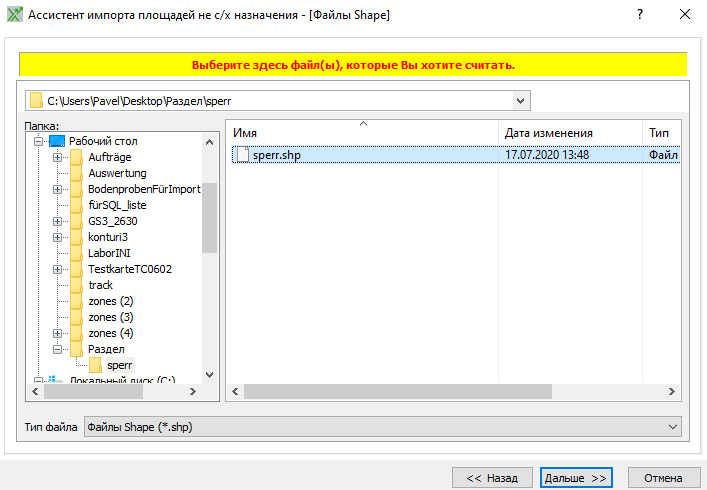707x490 pixels.
Task: Click the Отмена cancel button
Action: click(x=663, y=478)
